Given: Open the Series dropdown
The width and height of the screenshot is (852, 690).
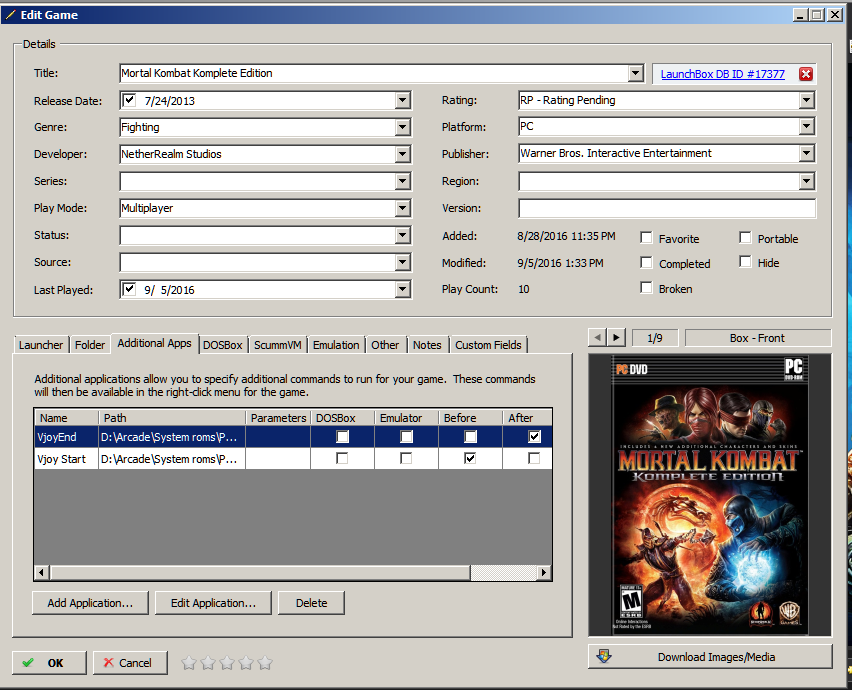Looking at the screenshot, I should click(x=402, y=181).
